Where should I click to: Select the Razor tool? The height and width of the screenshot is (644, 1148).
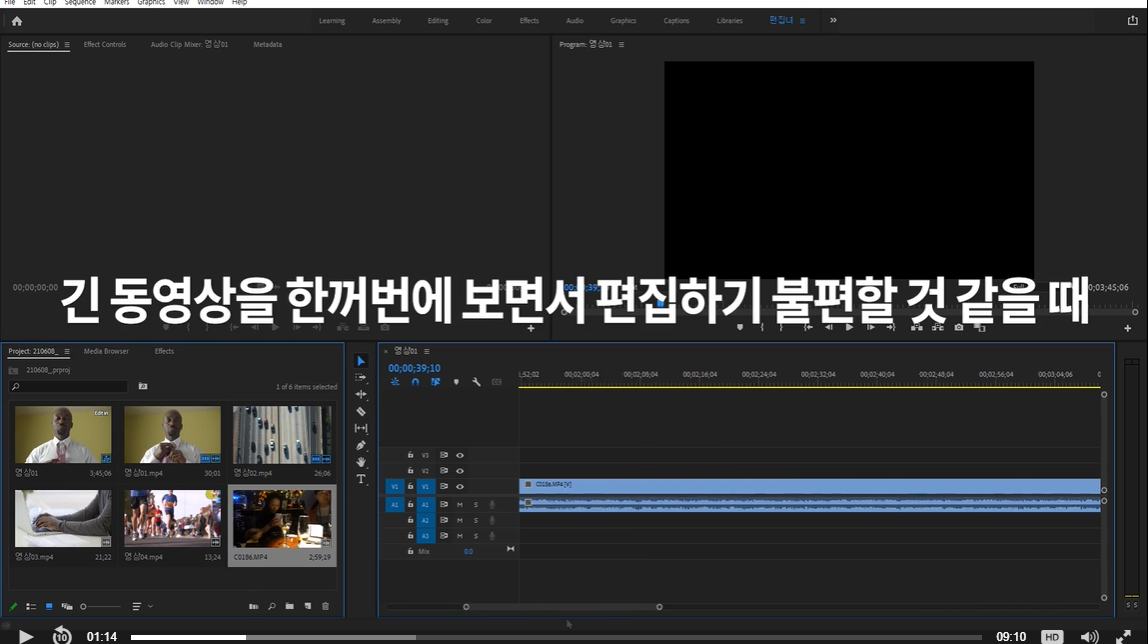click(x=361, y=411)
